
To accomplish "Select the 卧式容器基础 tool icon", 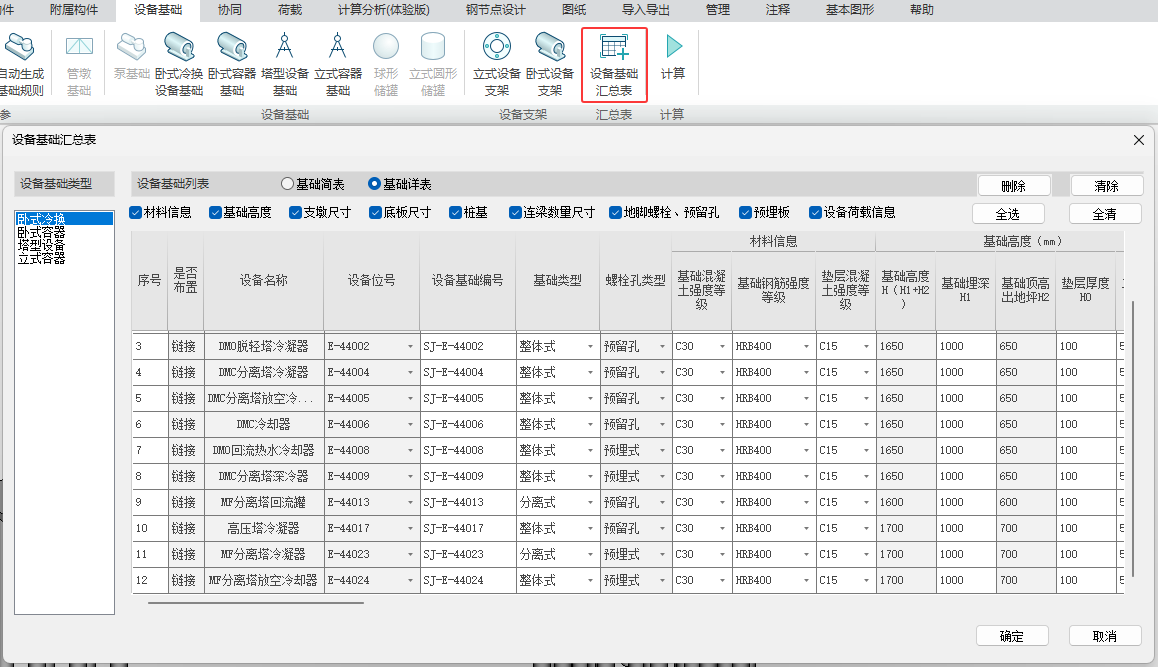I will (x=232, y=48).
